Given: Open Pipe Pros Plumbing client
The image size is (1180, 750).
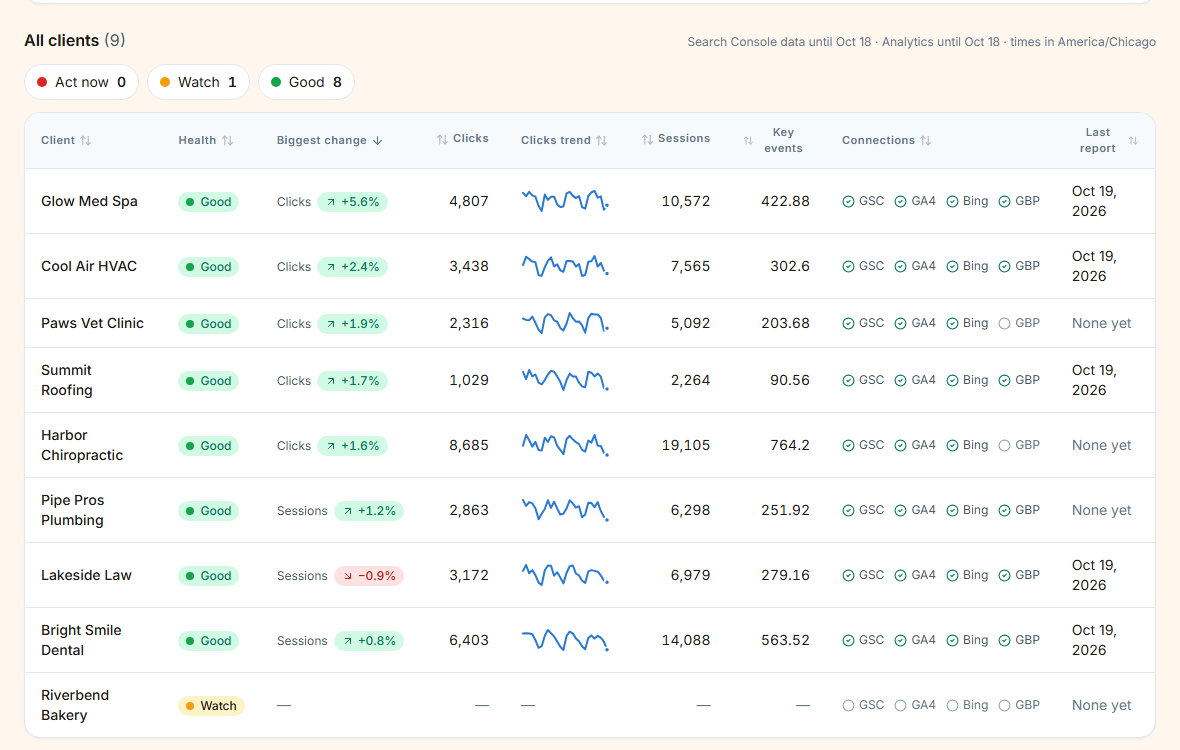Looking at the screenshot, I should coord(73,510).
